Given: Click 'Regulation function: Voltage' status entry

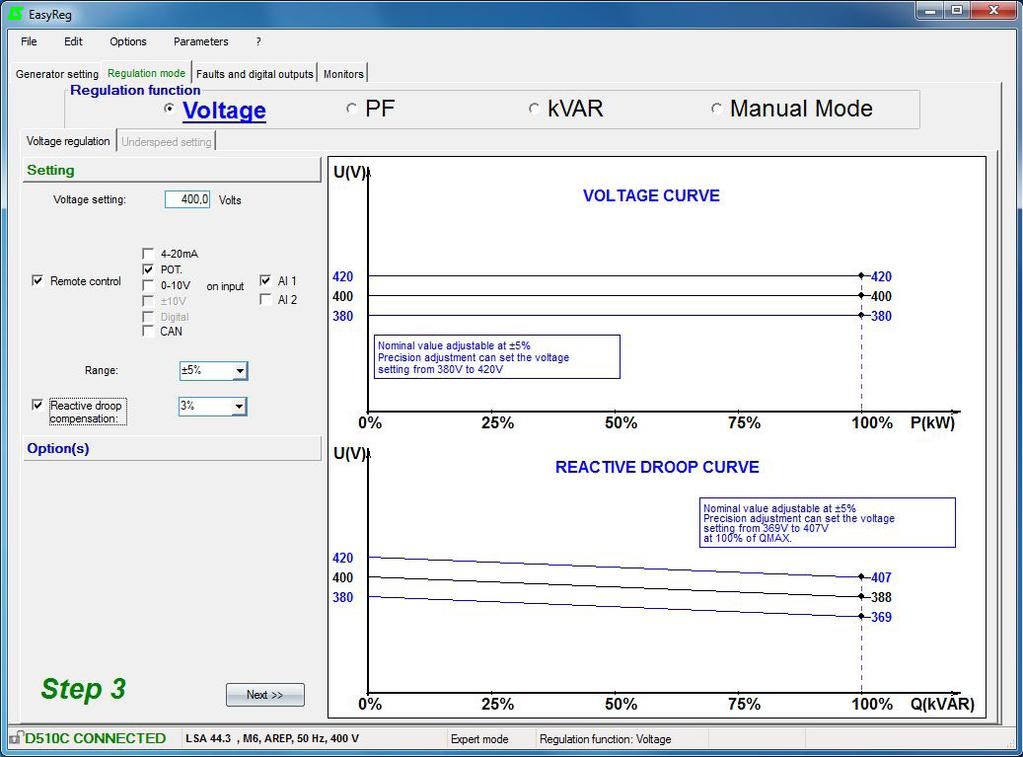Looking at the screenshot, I should pyautogui.click(x=605, y=739).
